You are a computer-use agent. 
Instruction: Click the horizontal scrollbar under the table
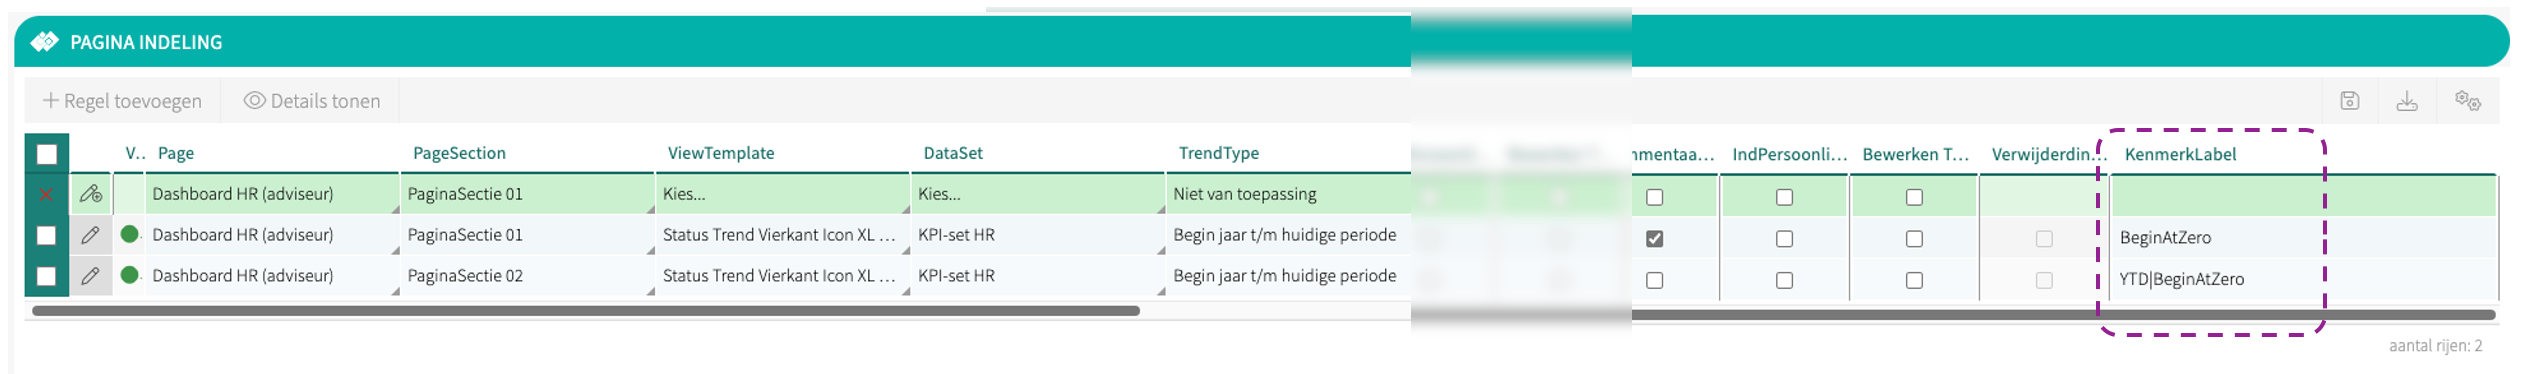(x=586, y=311)
